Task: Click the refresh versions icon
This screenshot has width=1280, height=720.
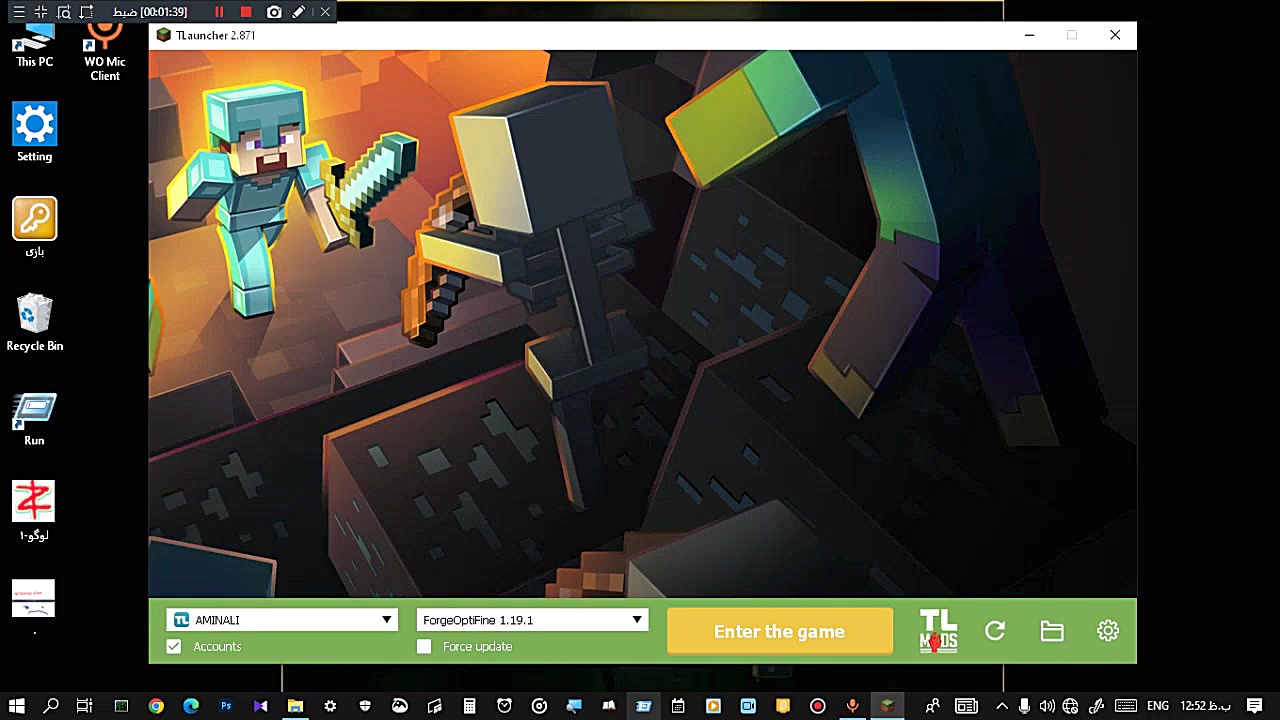Action: tap(995, 631)
